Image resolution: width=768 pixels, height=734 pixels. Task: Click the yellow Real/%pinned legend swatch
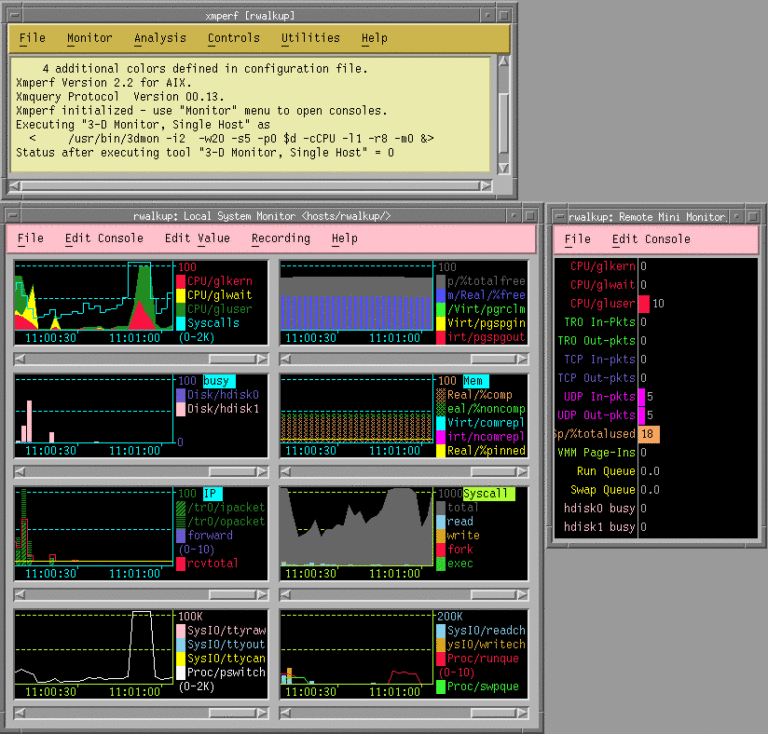pyautogui.click(x=441, y=451)
